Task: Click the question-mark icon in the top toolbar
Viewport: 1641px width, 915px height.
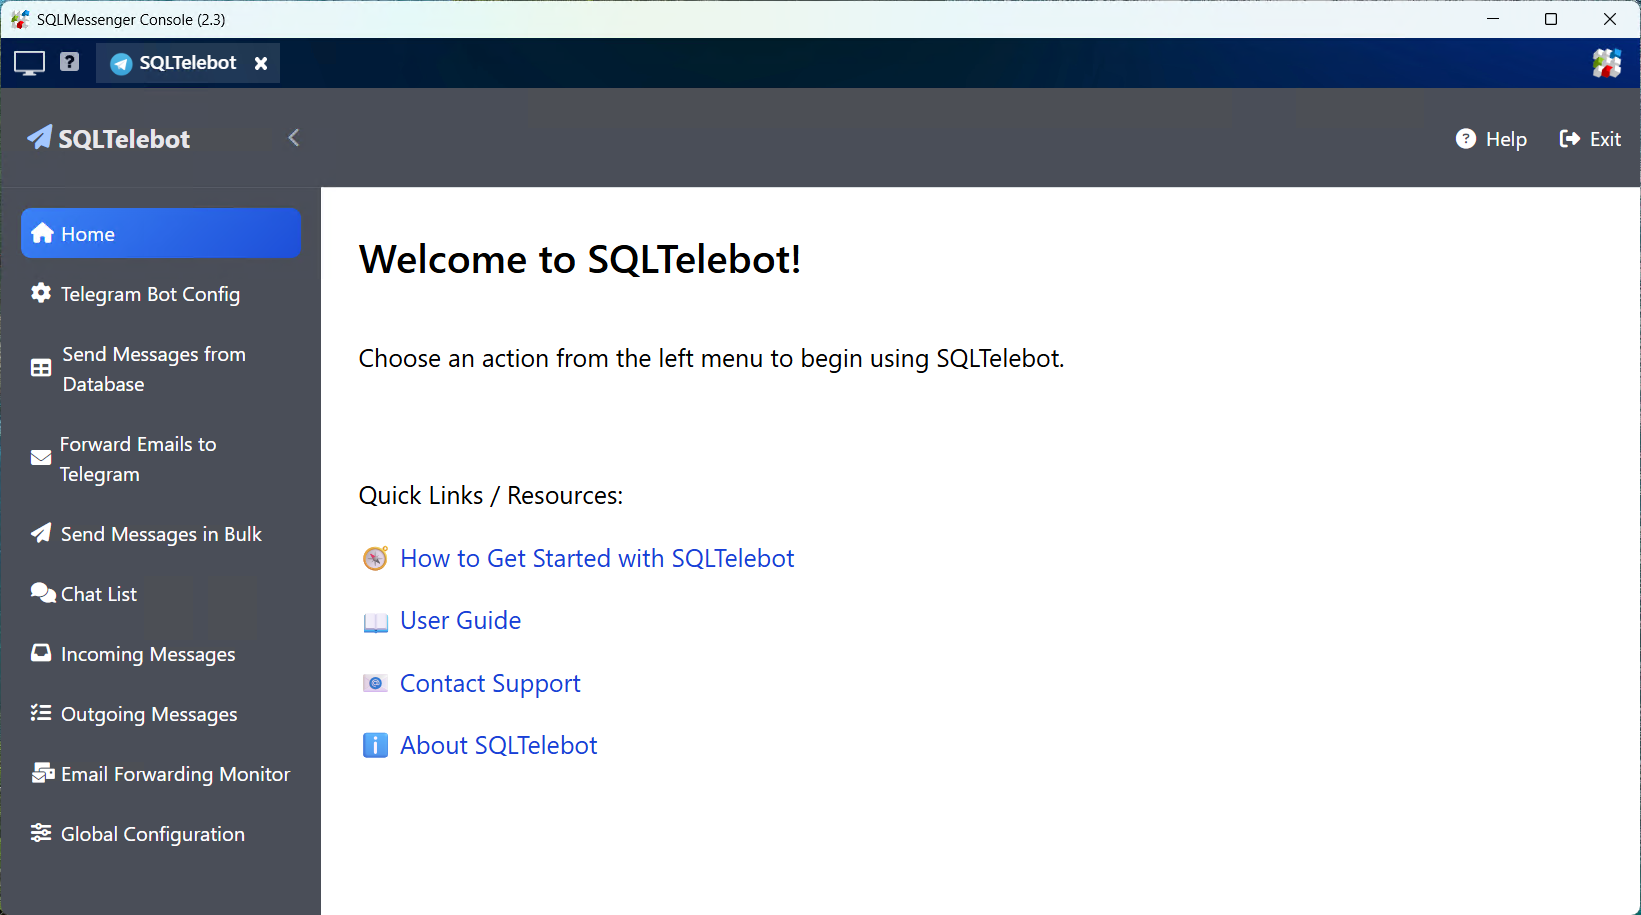Action: [x=69, y=62]
